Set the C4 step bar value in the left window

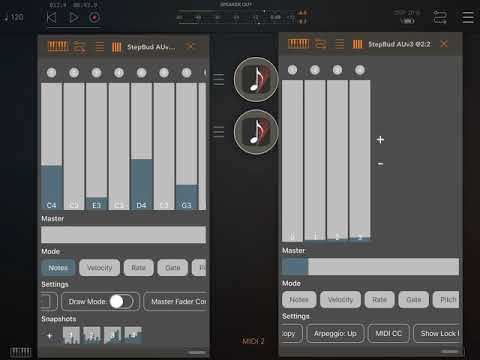point(51,146)
